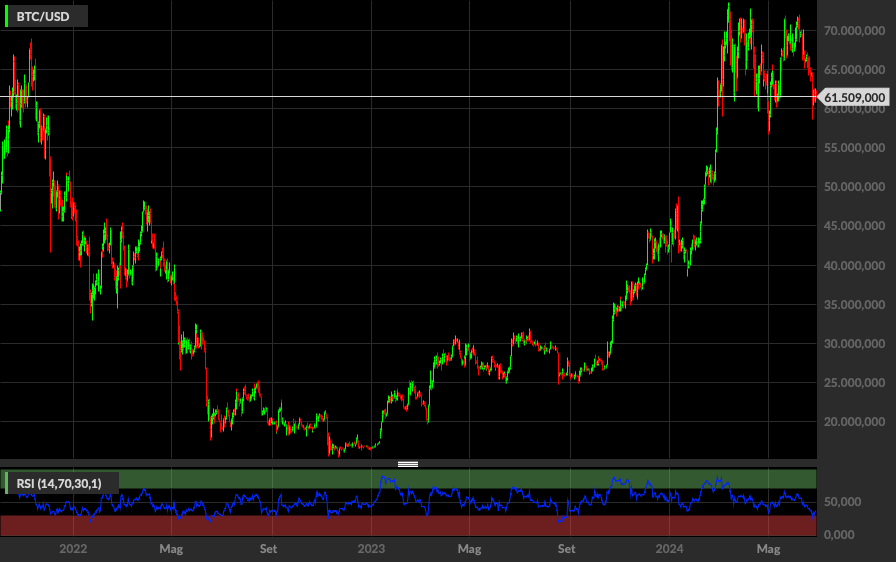Click the 2023 time axis label
The image size is (896, 562).
click(x=371, y=549)
